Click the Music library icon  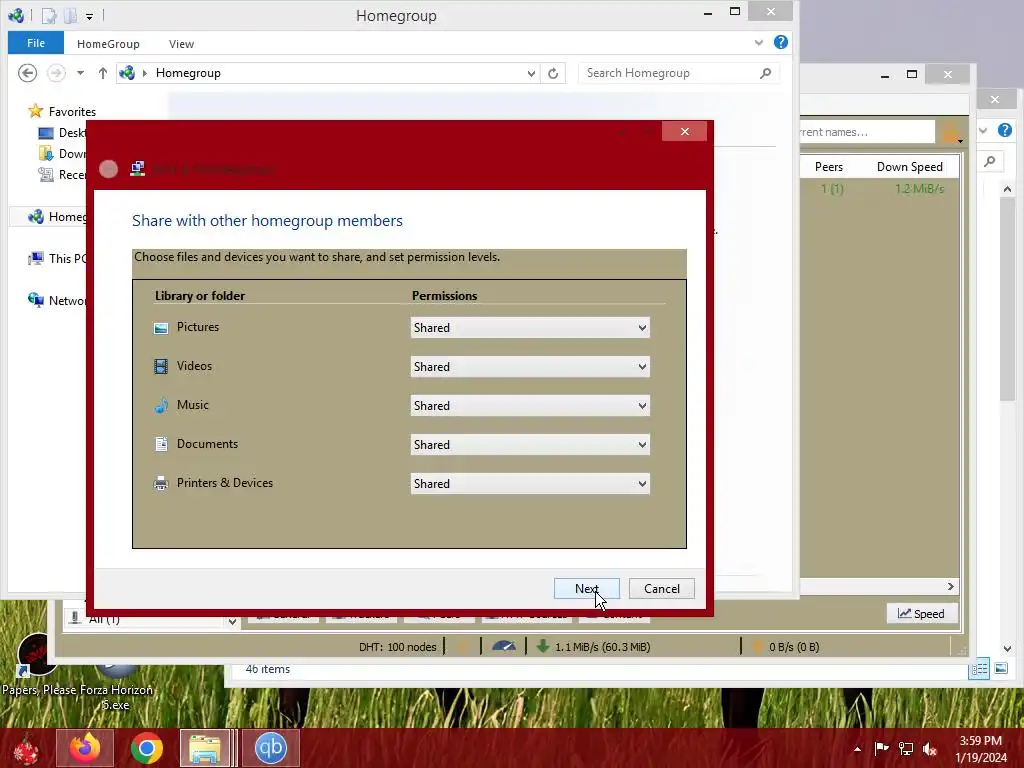tap(161, 406)
